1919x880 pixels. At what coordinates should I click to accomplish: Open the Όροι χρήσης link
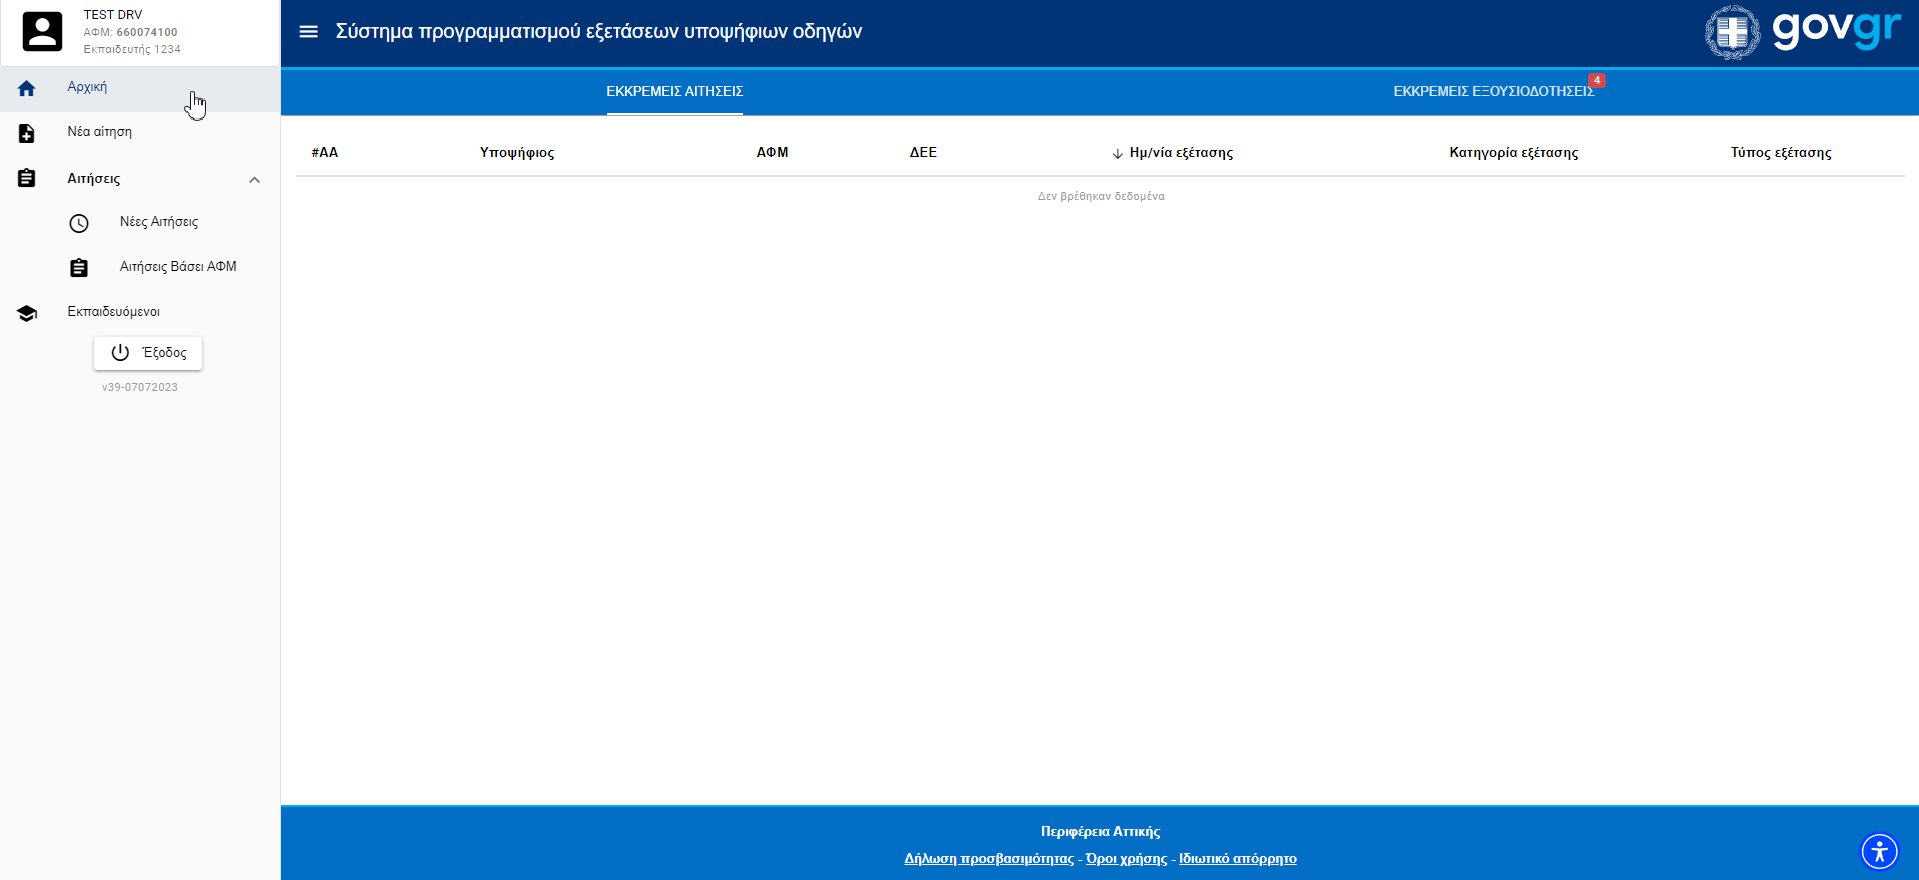[x=1126, y=859]
